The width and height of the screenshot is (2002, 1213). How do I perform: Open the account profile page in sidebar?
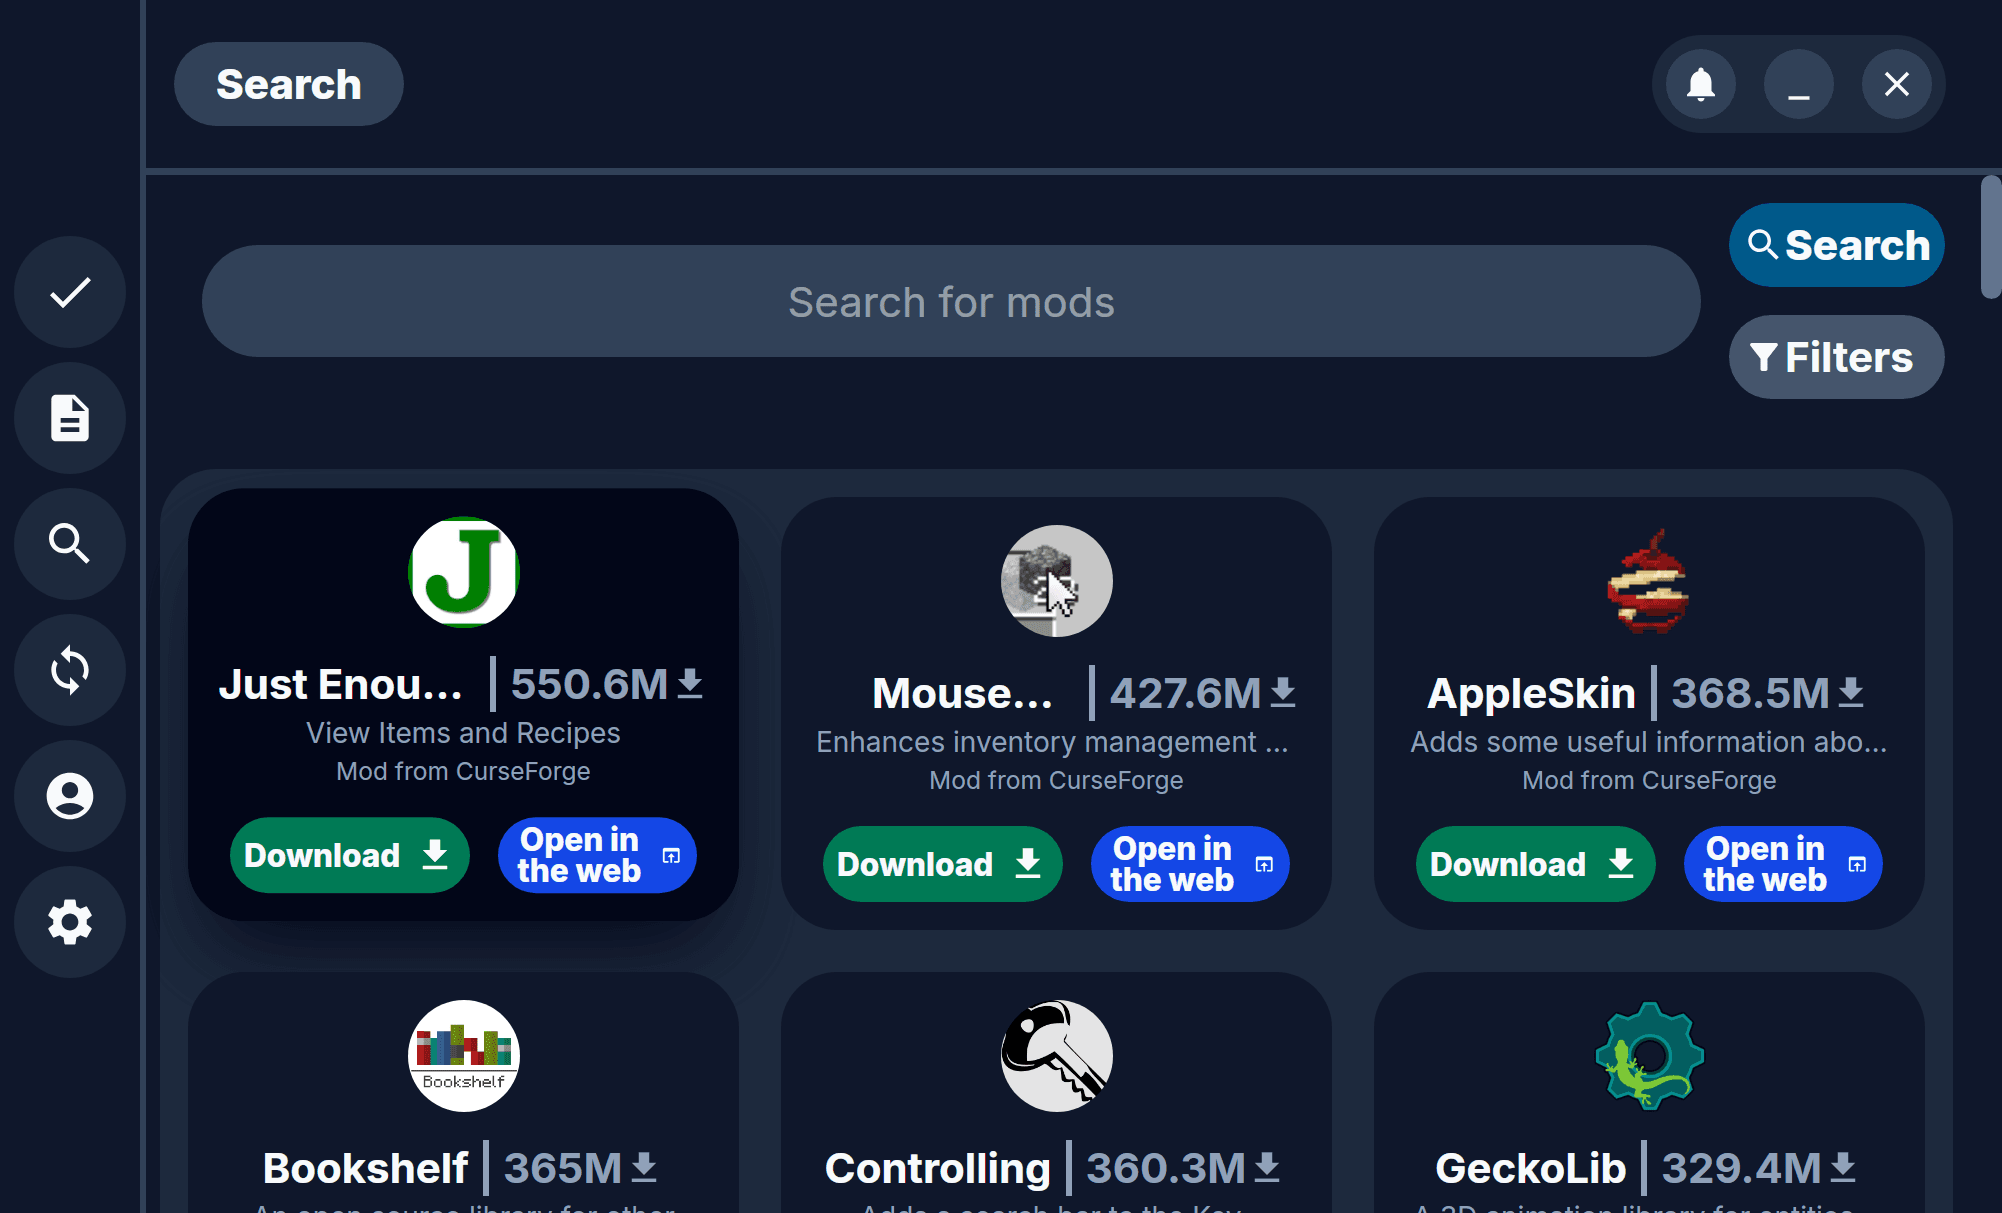70,796
